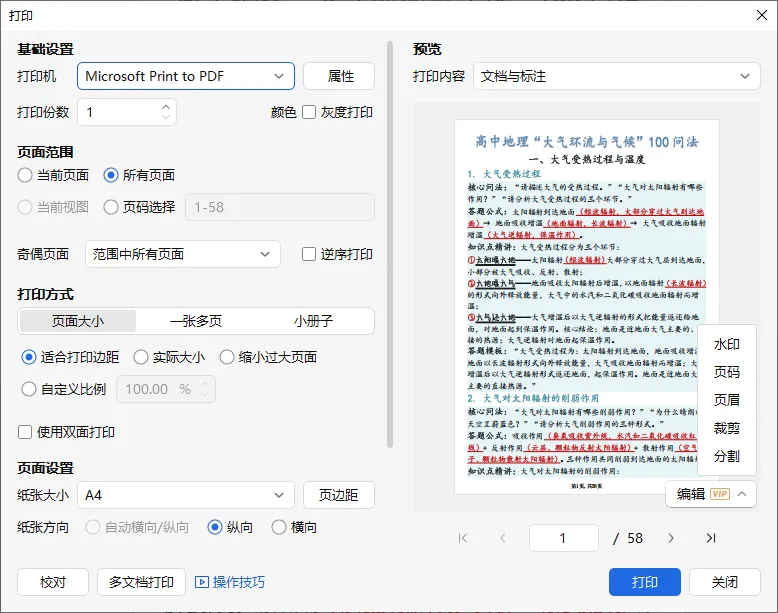This screenshot has width=778, height=613.
Task: Expand the 打印内容 dropdown
Action: (x=617, y=76)
